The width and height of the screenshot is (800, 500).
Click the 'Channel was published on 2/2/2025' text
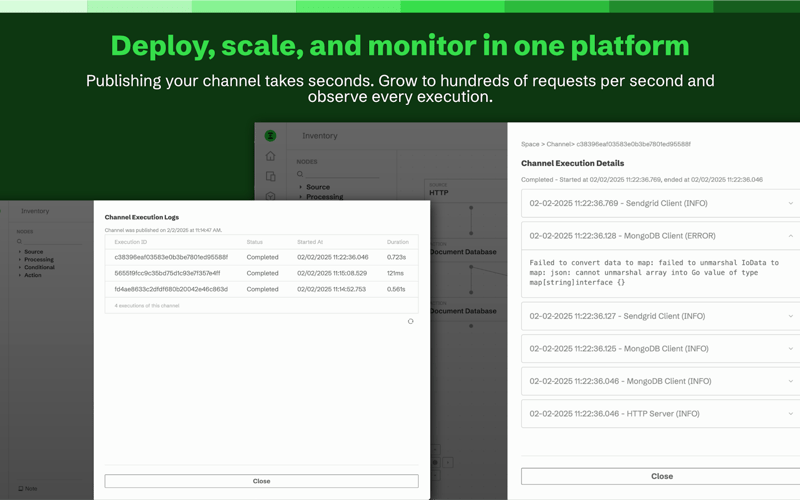(x=163, y=230)
